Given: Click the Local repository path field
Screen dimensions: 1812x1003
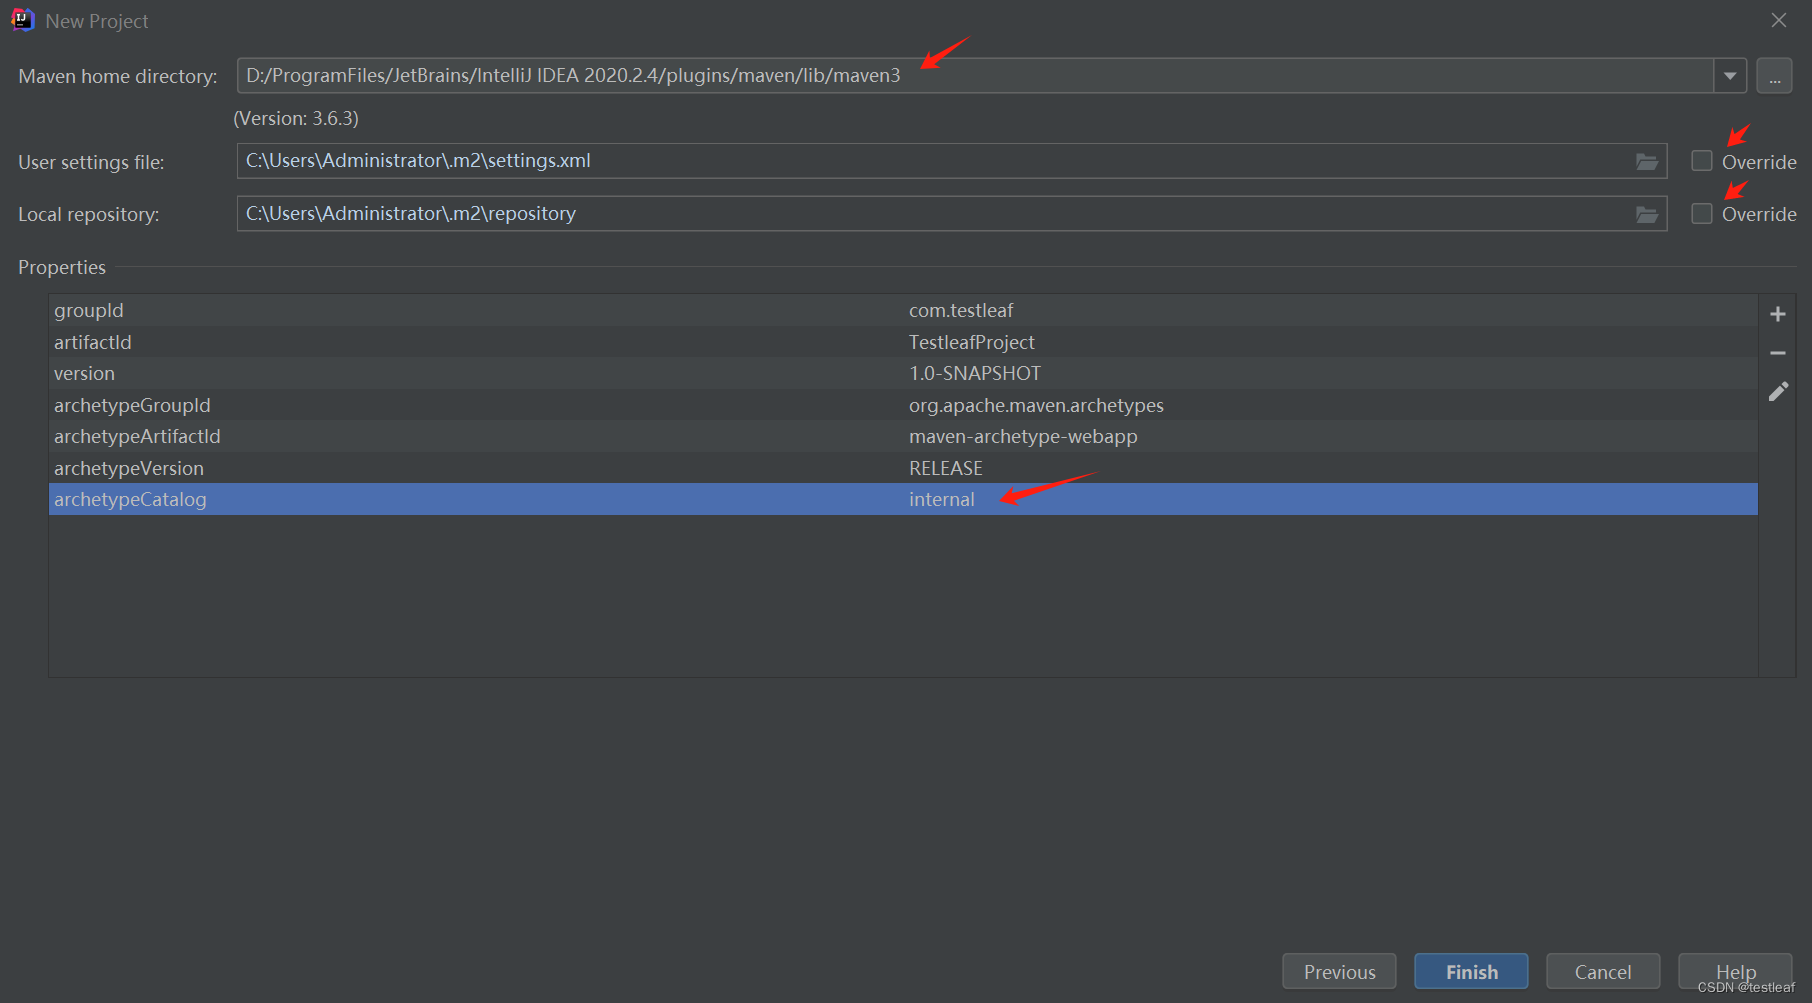Looking at the screenshot, I should 951,213.
